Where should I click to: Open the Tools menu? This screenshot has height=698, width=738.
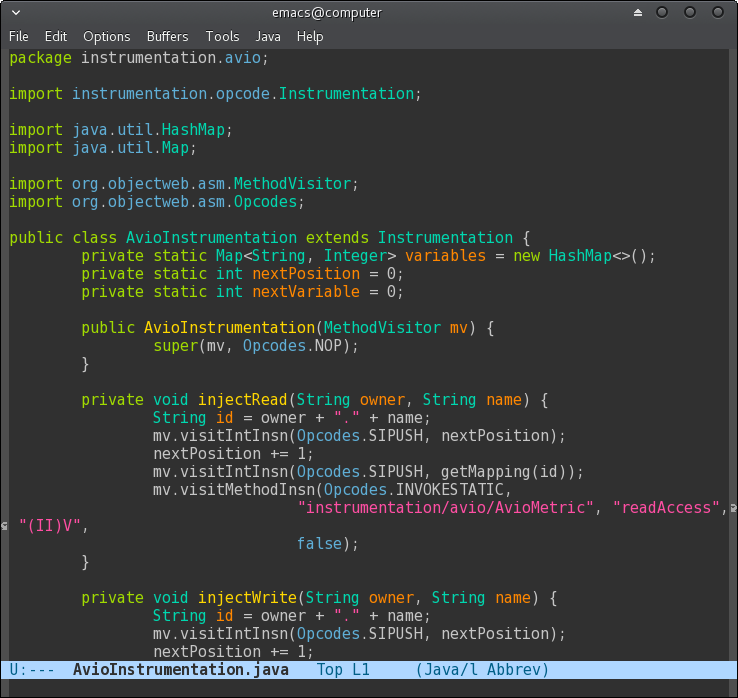222,36
